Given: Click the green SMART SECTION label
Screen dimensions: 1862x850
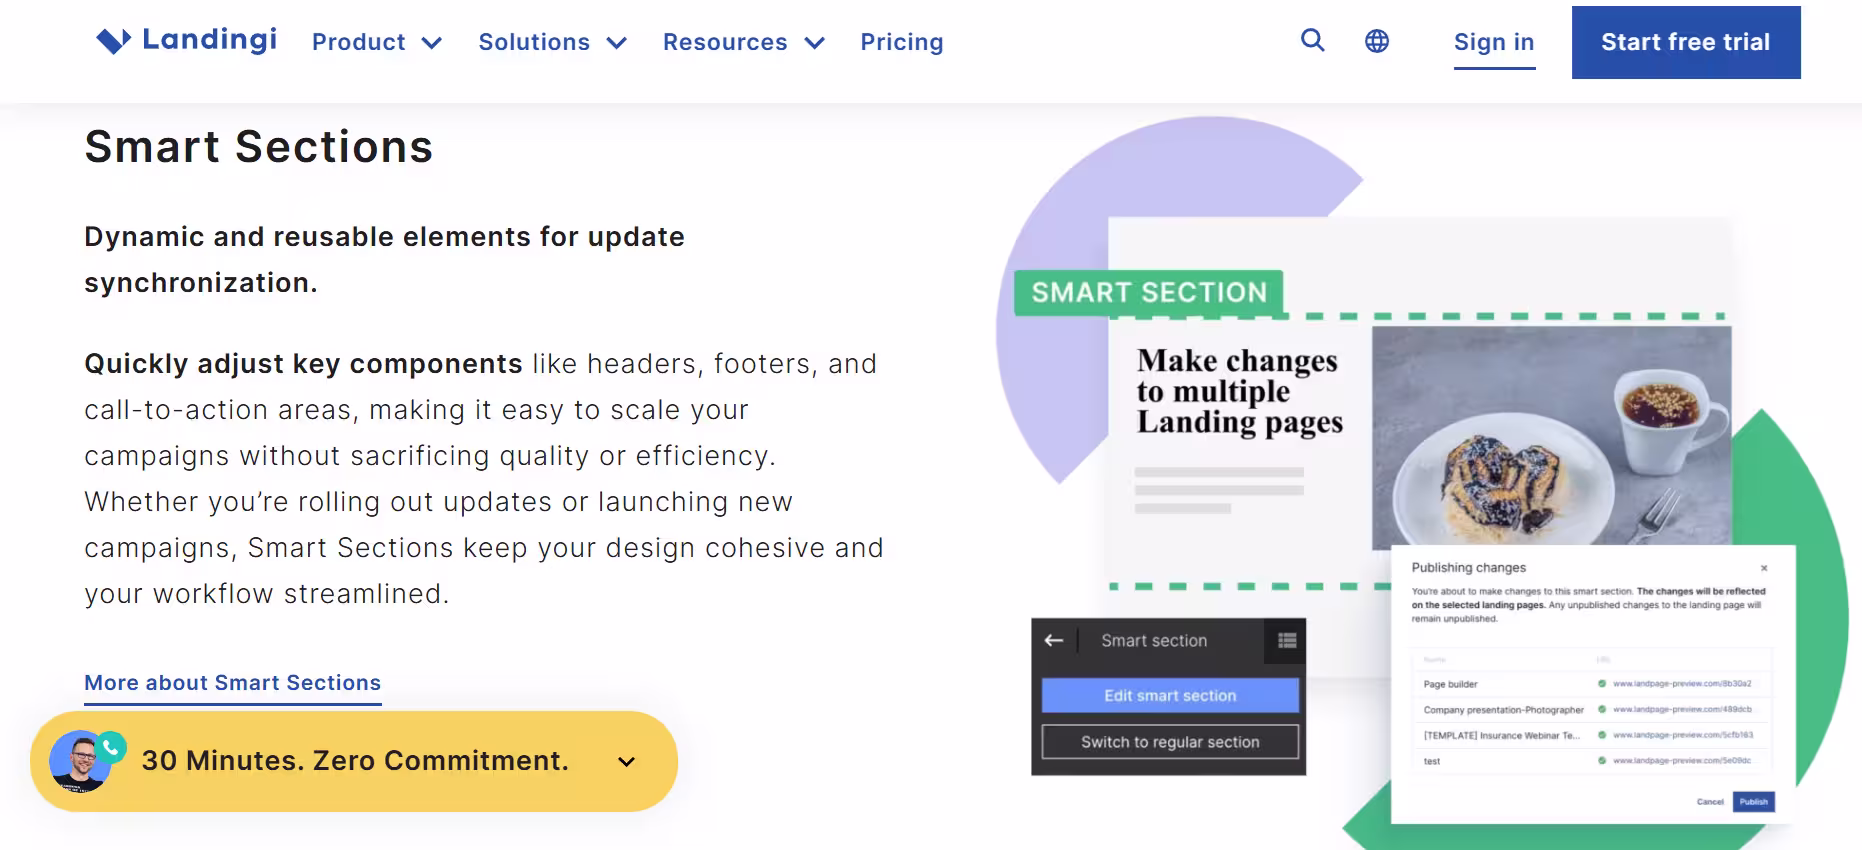Looking at the screenshot, I should pos(1149,293).
